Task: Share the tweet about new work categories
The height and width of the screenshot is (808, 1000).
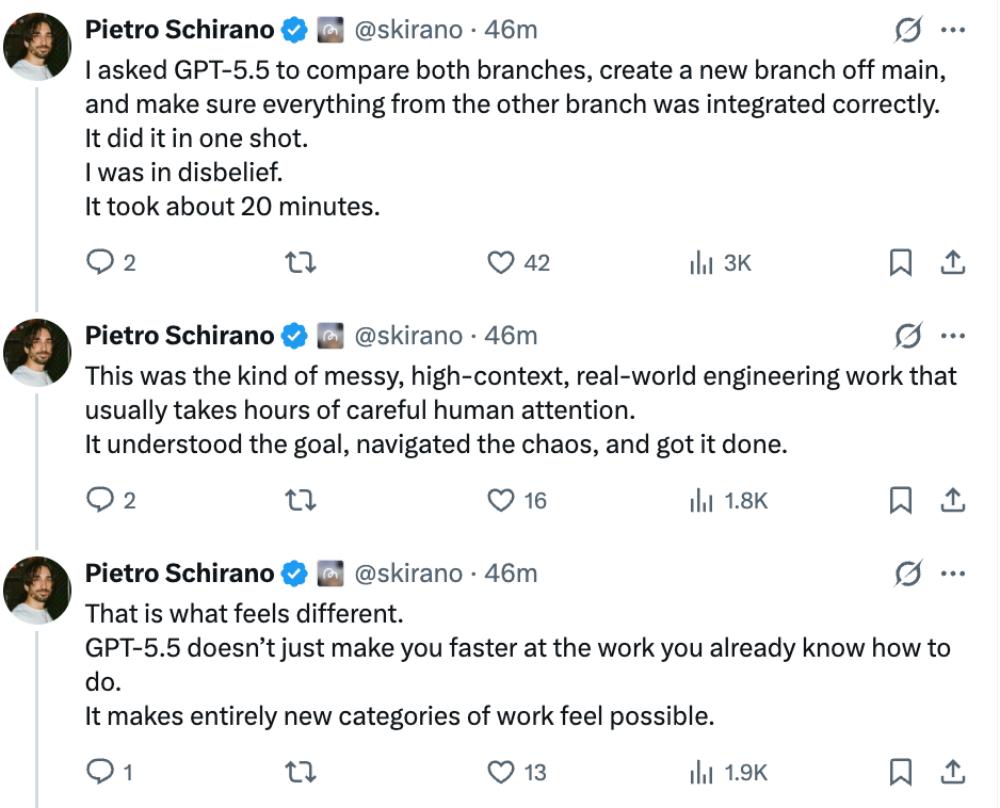Action: [953, 772]
